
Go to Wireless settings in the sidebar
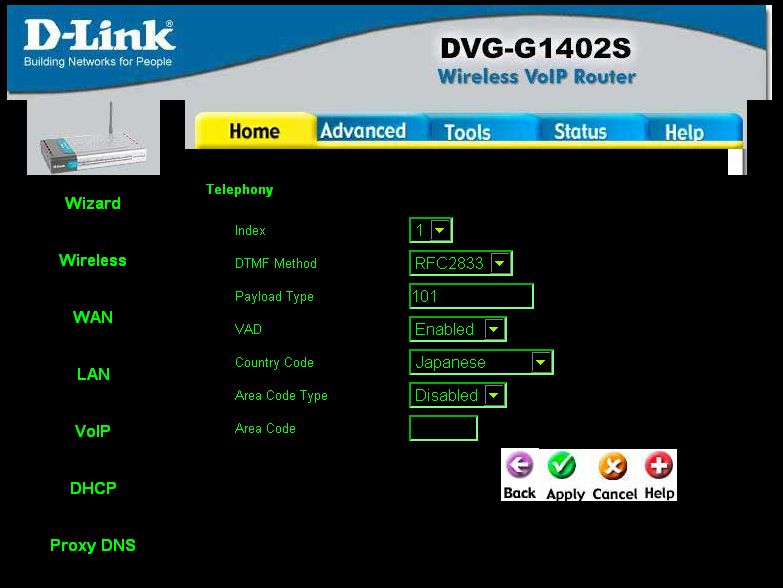tap(93, 260)
